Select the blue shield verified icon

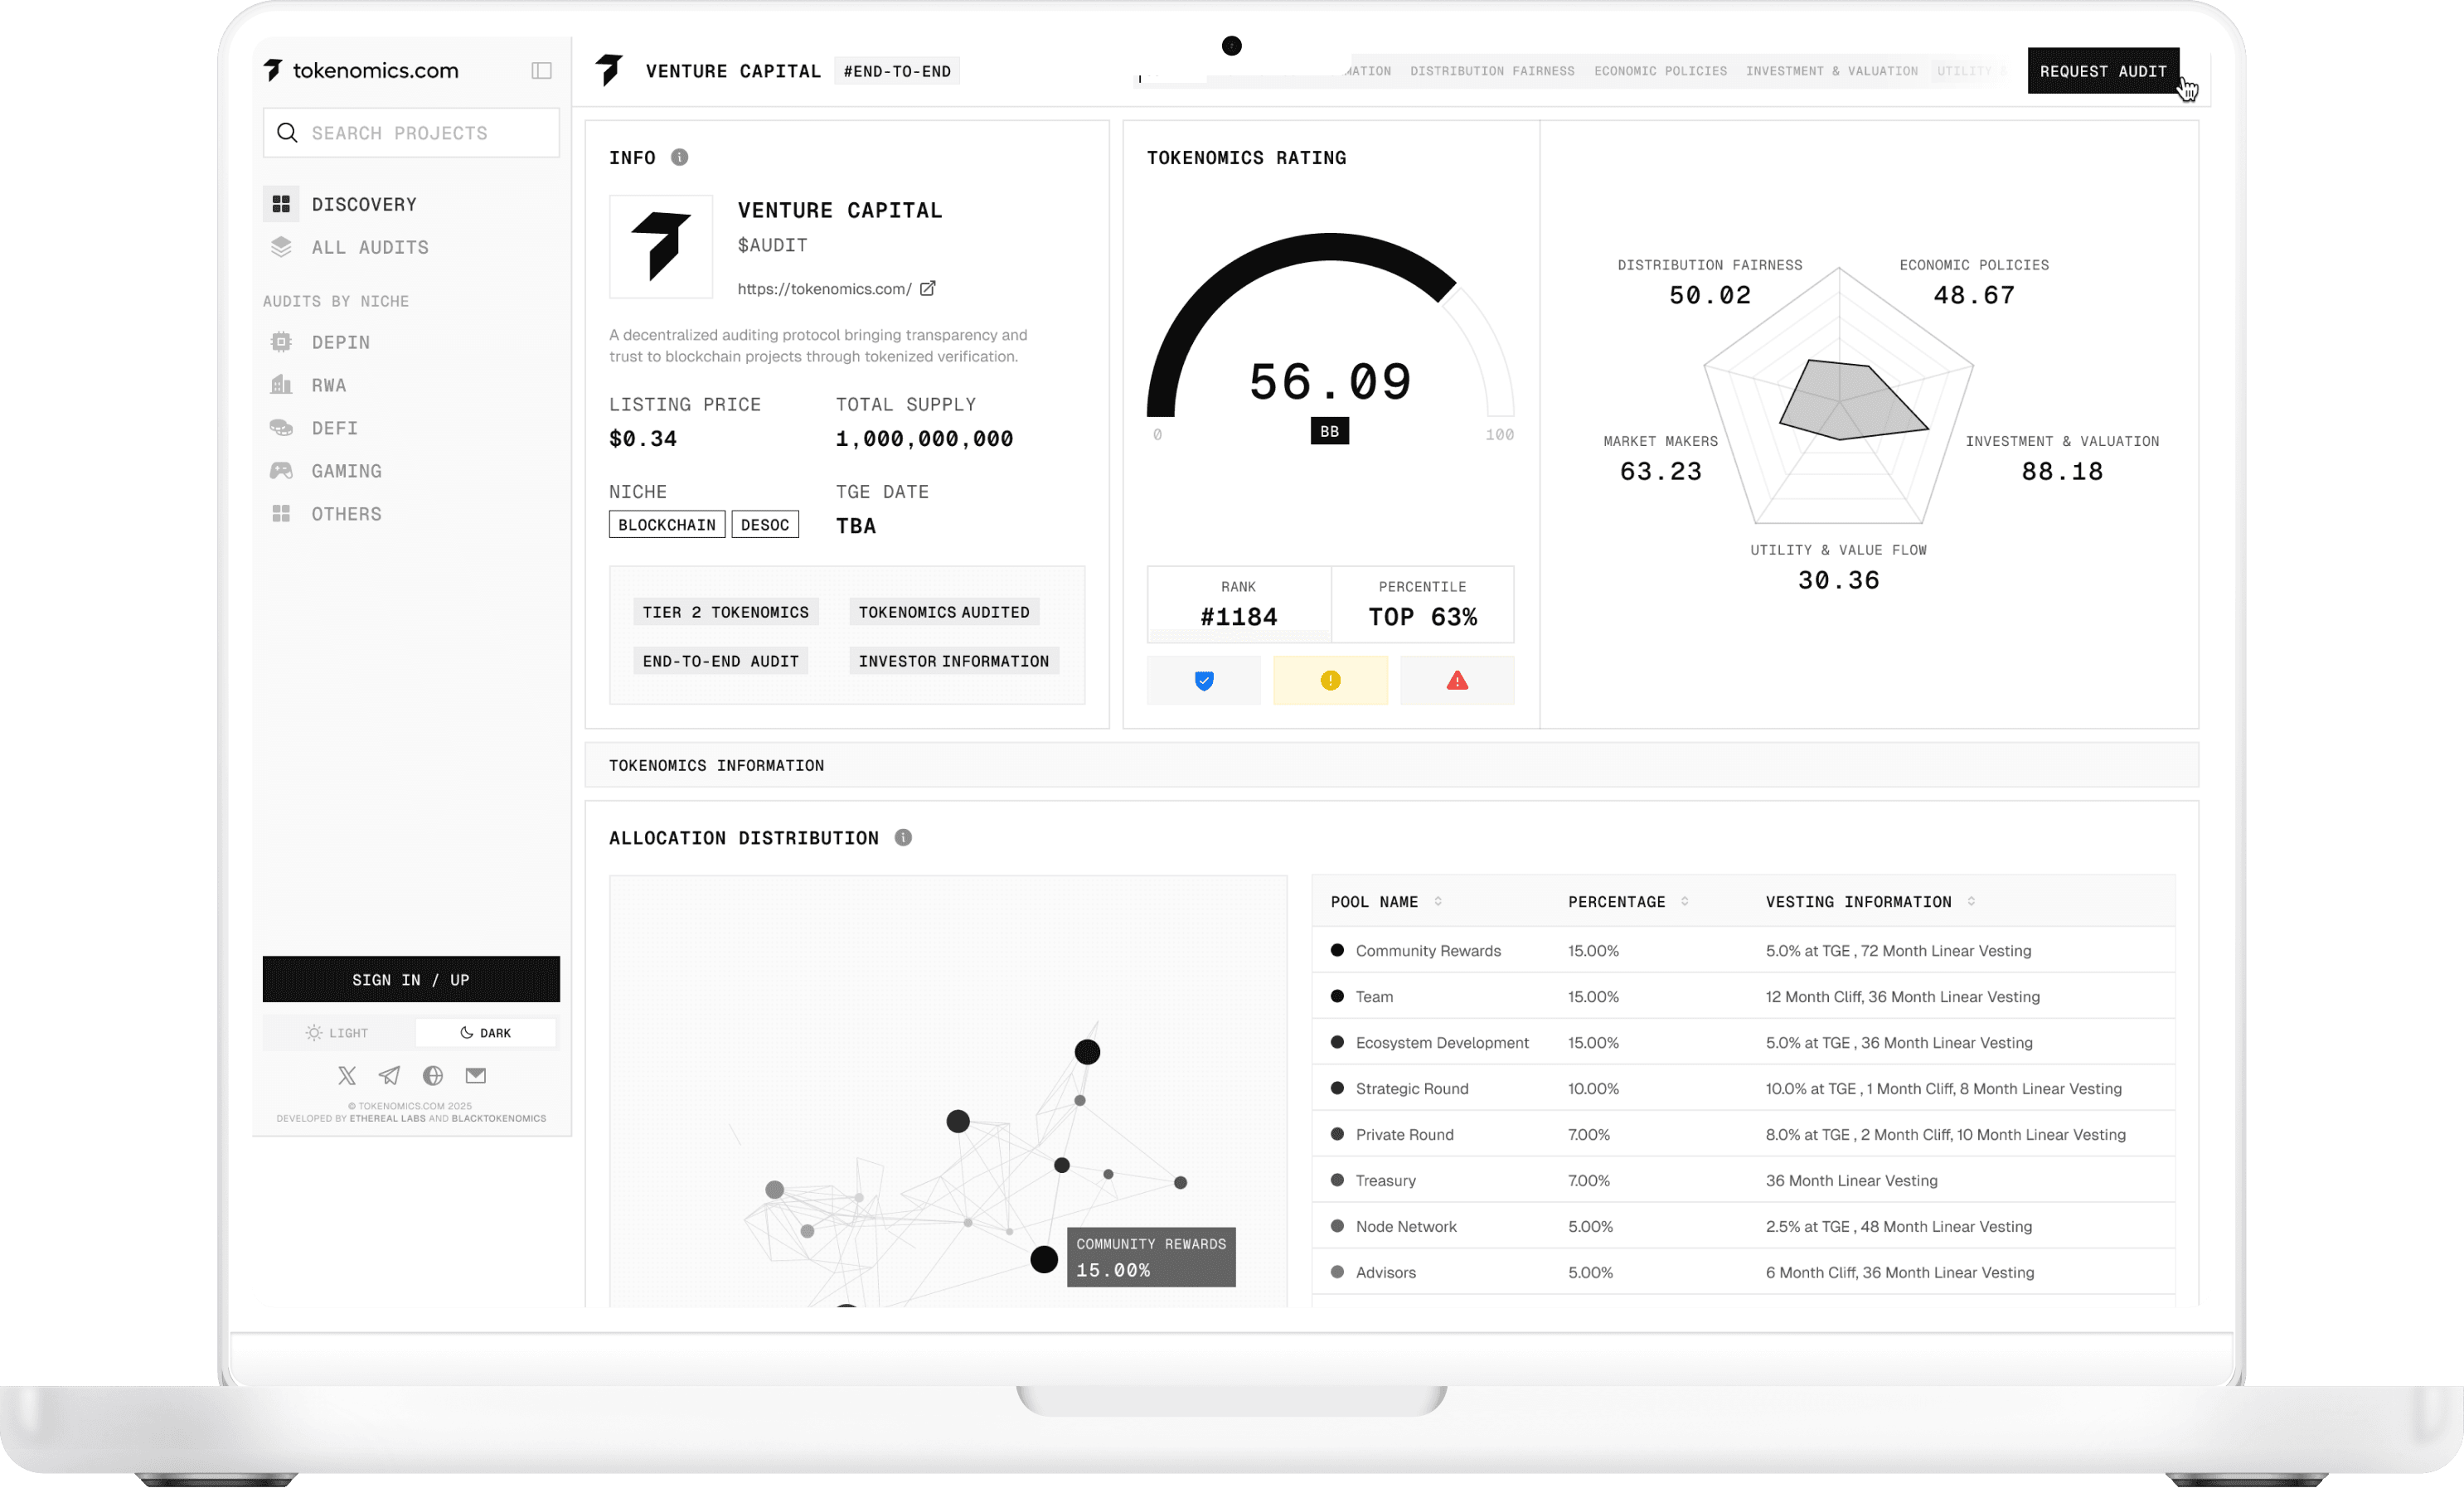(1204, 681)
